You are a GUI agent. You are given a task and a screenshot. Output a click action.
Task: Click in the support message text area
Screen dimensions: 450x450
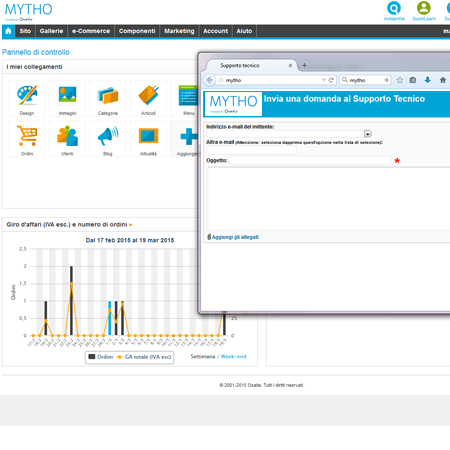[329, 199]
